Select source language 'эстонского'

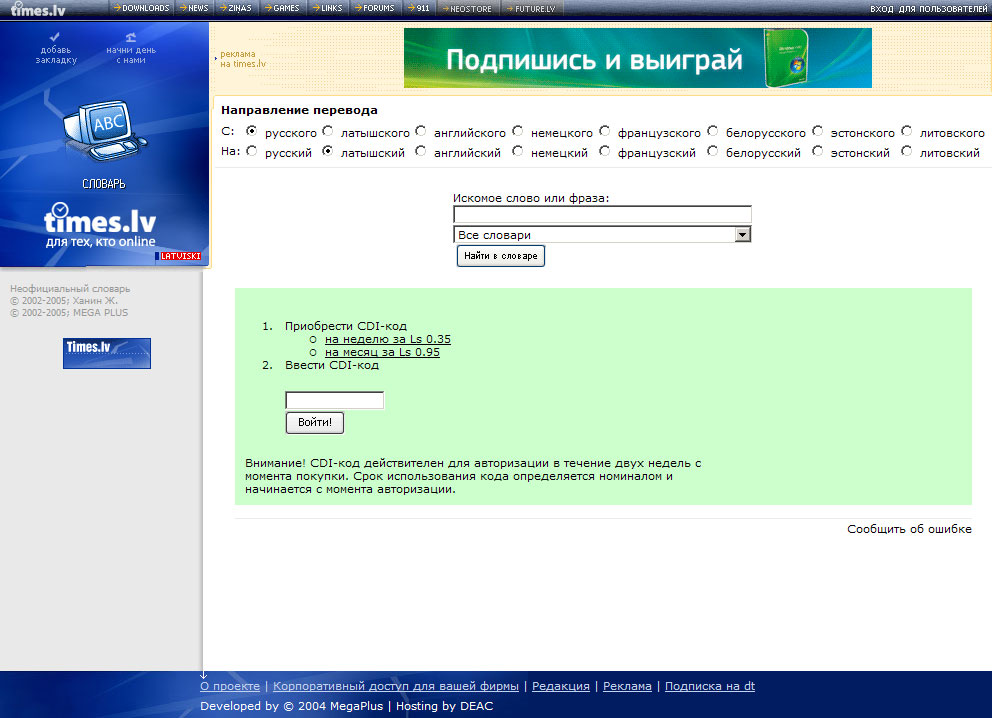click(817, 131)
